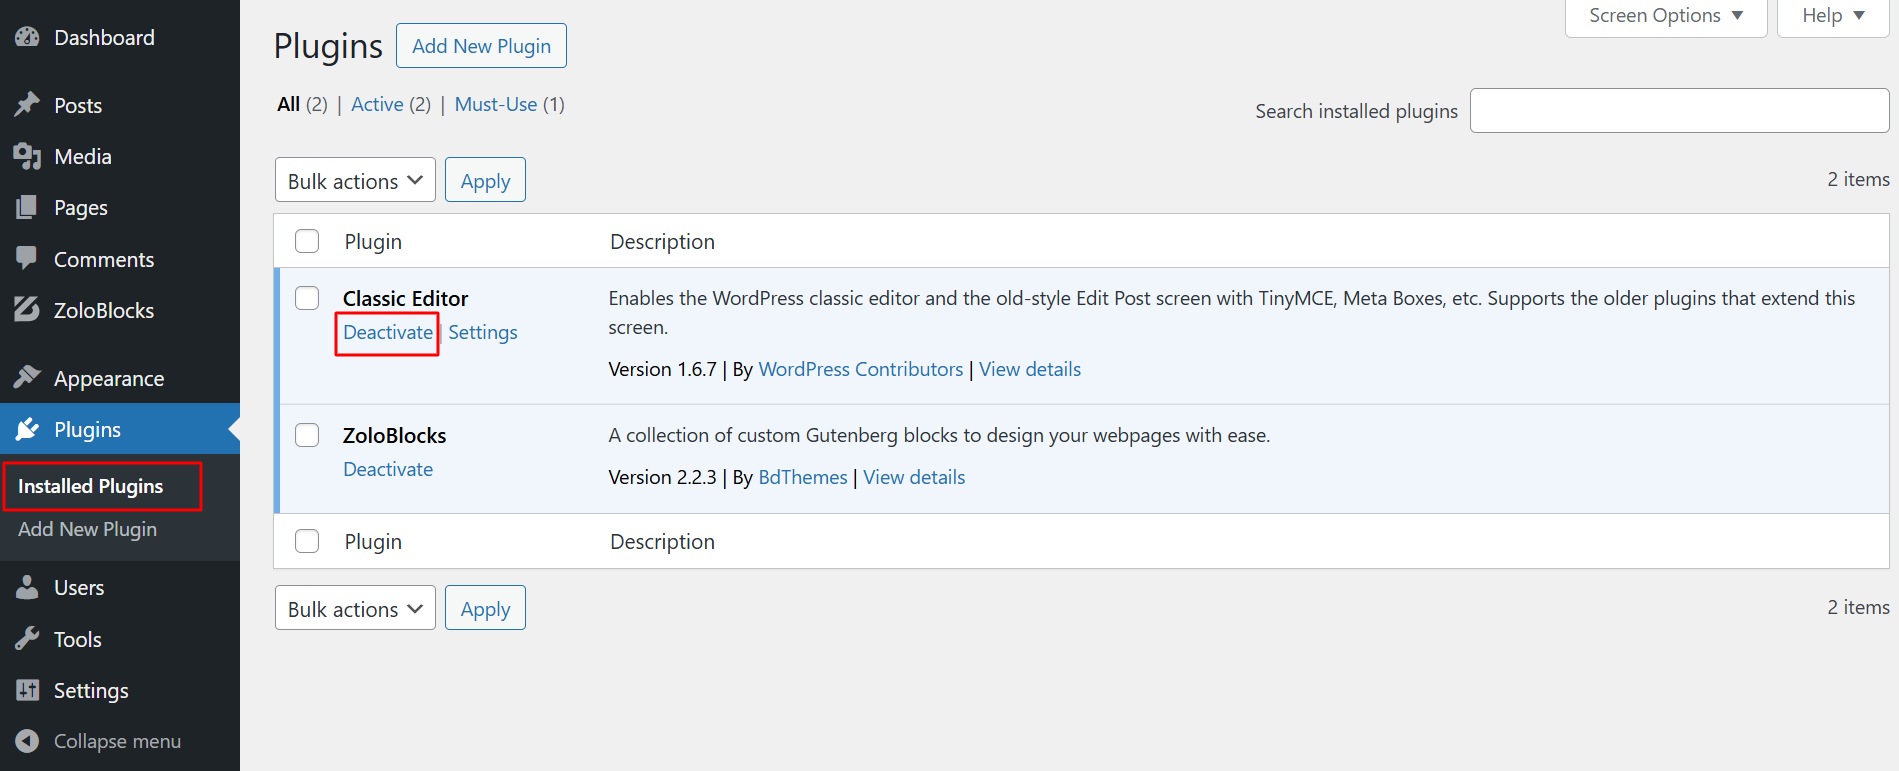Open the top Bulk actions dropdown
The width and height of the screenshot is (1899, 771).
[355, 180]
